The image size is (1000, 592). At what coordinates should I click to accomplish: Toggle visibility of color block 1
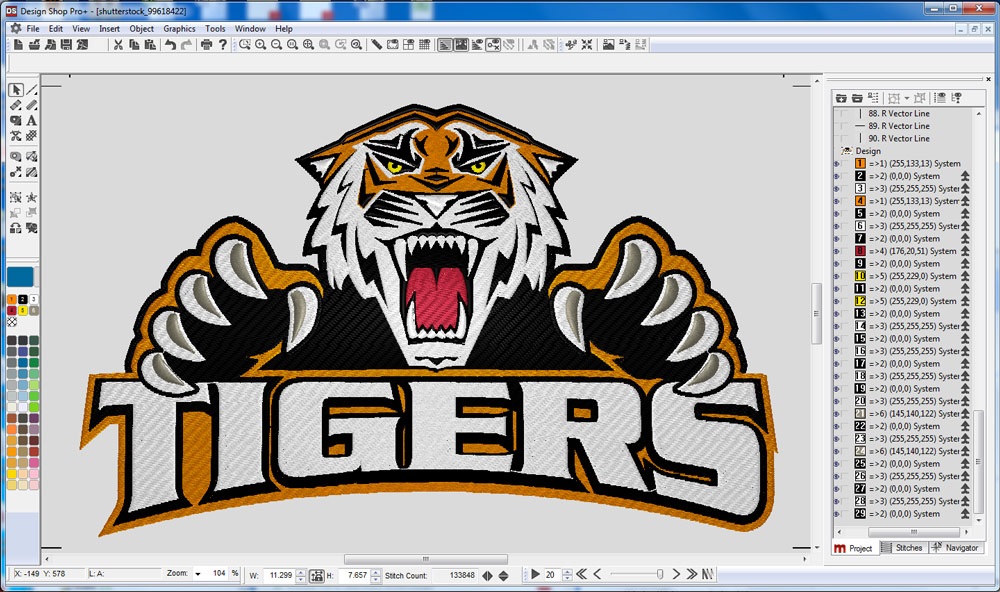pyautogui.click(x=837, y=164)
